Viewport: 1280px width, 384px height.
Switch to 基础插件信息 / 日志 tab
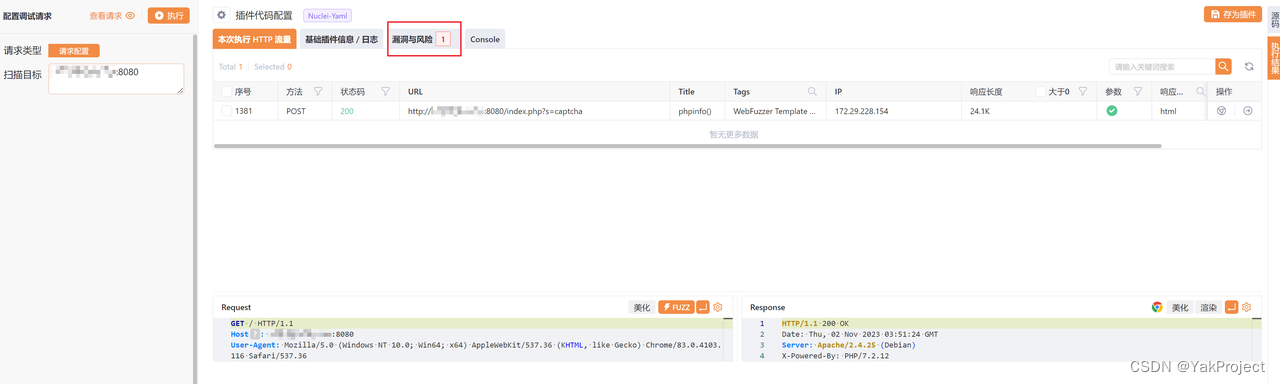pyautogui.click(x=341, y=39)
